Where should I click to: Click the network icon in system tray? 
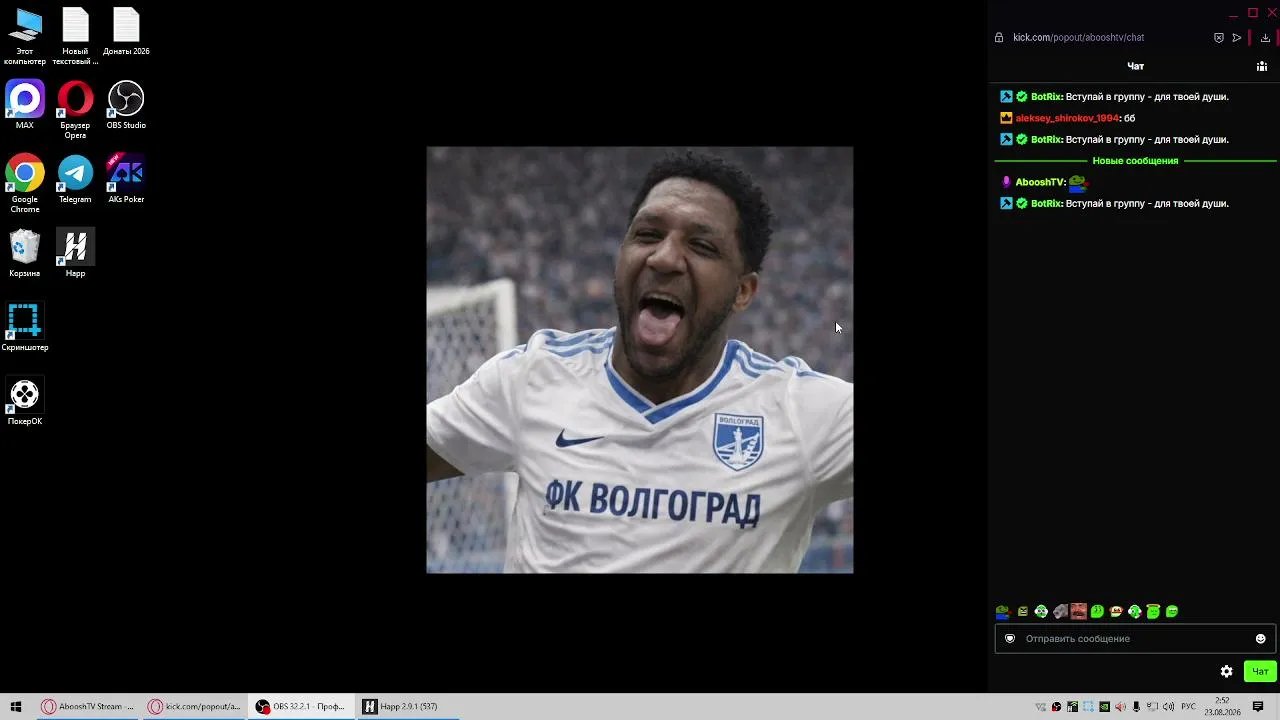pyautogui.click(x=1153, y=707)
